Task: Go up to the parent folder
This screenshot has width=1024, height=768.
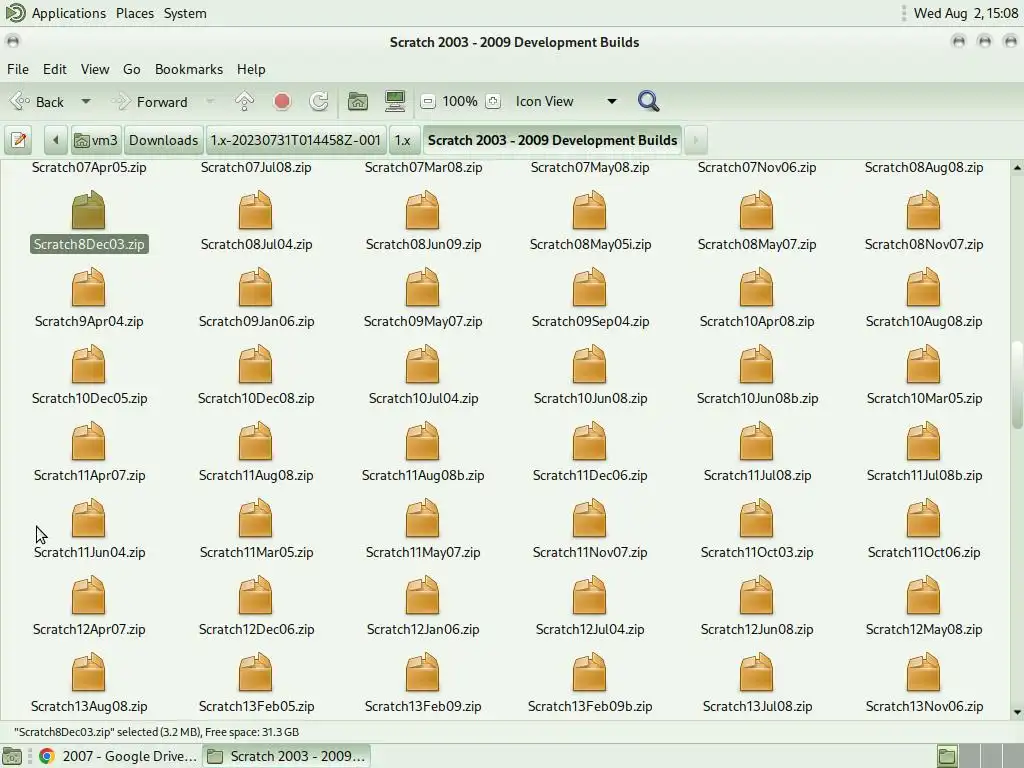Action: click(245, 101)
